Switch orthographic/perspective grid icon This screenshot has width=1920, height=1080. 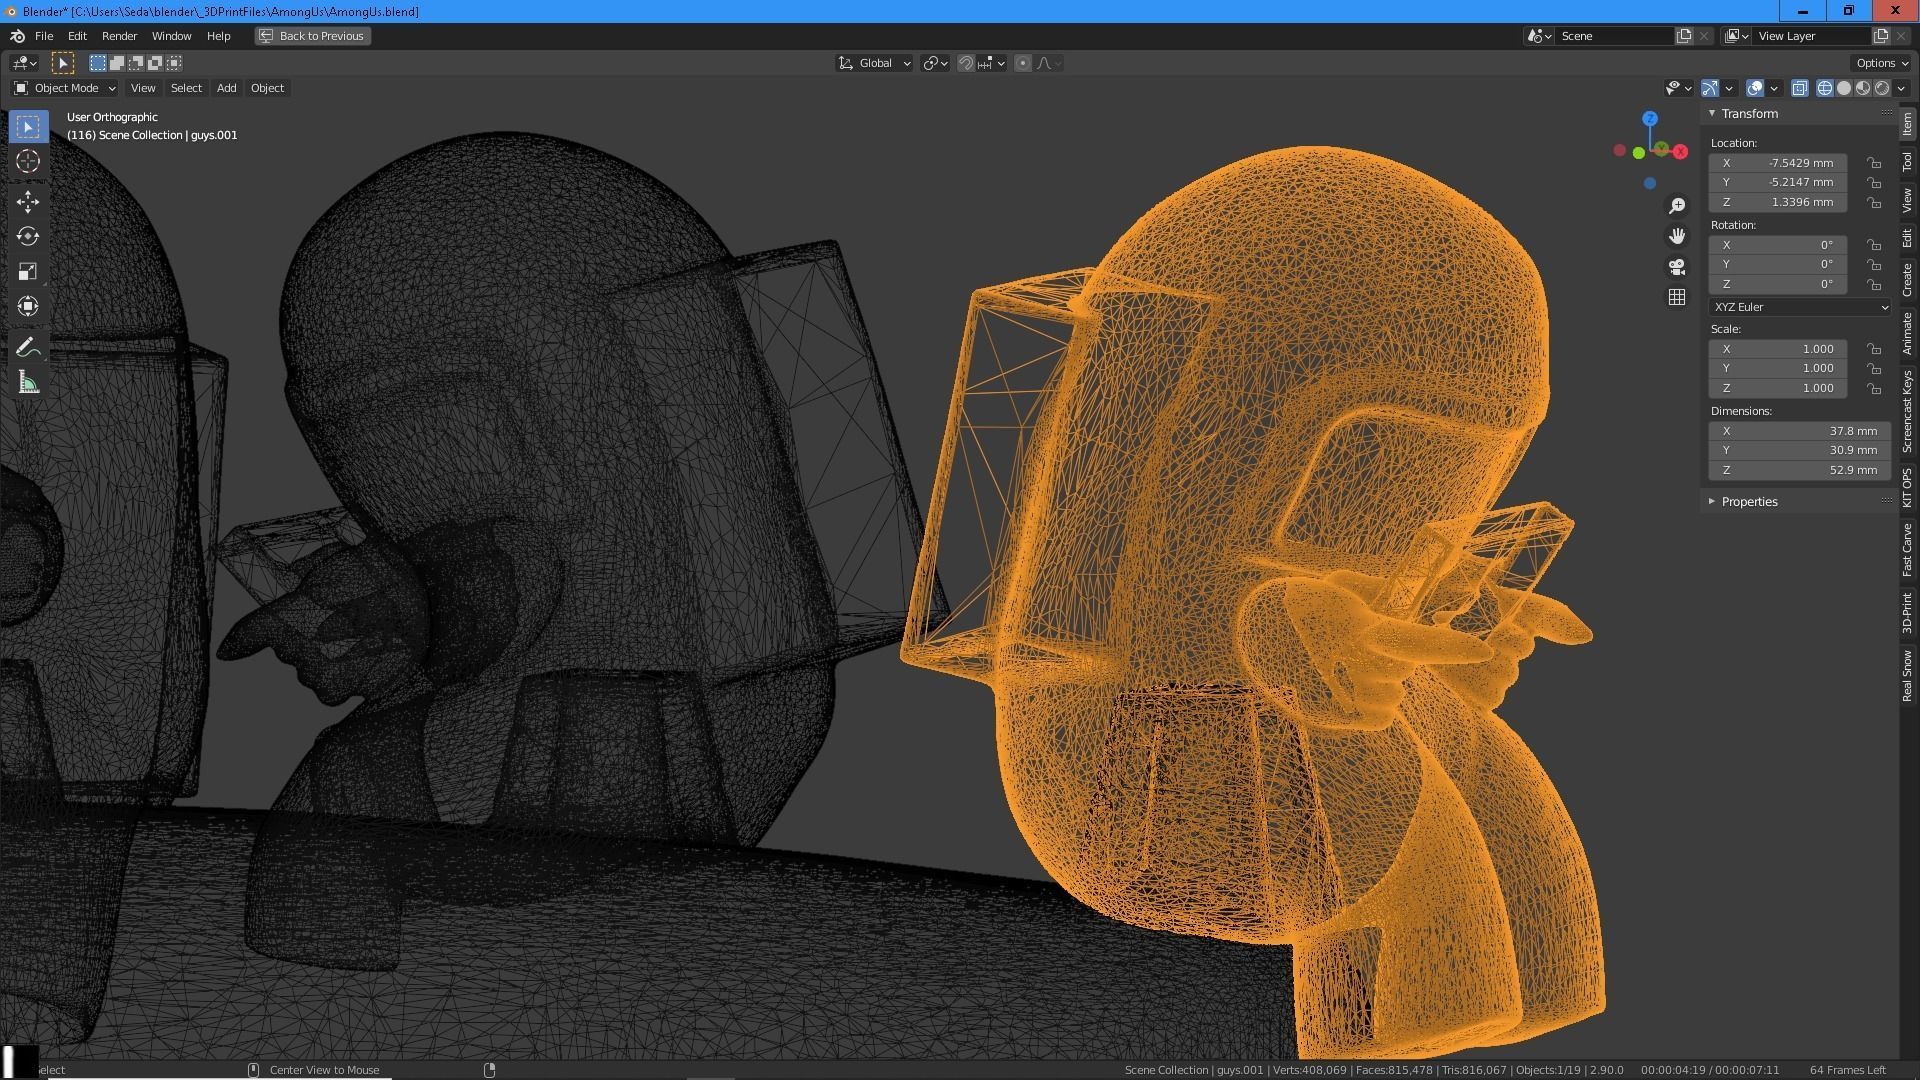(x=1677, y=297)
